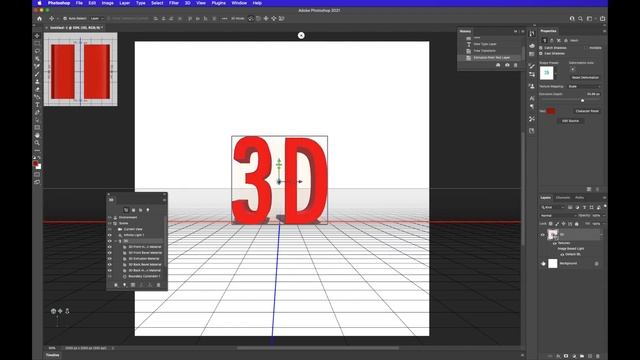Delete object using 3D panel trash icon

click(159, 285)
